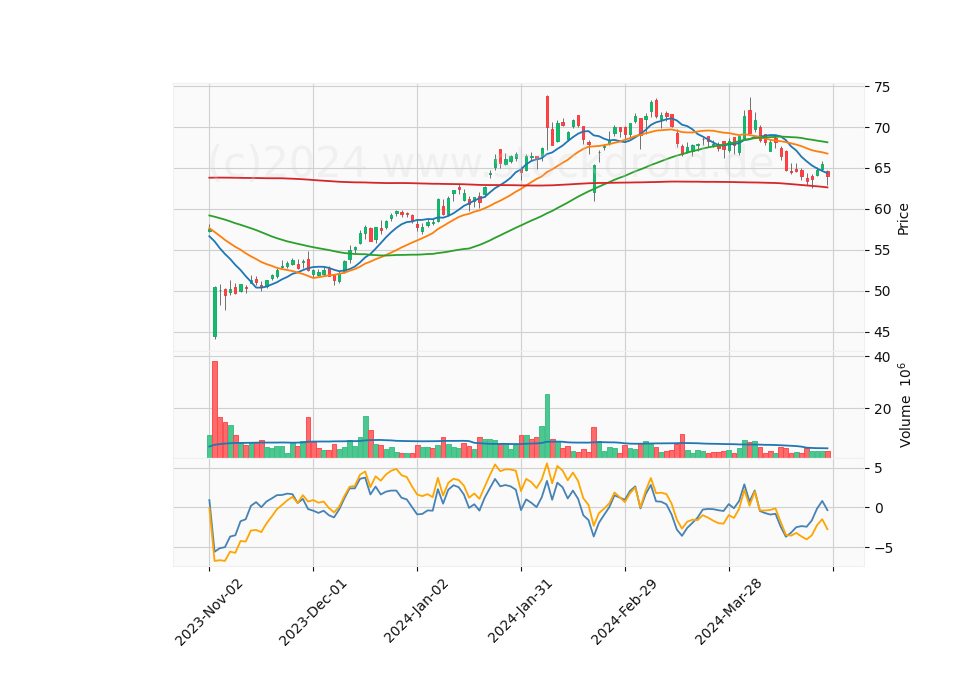Click the volume tick value 20
This screenshot has height=690, width=960.
[x=882, y=409]
